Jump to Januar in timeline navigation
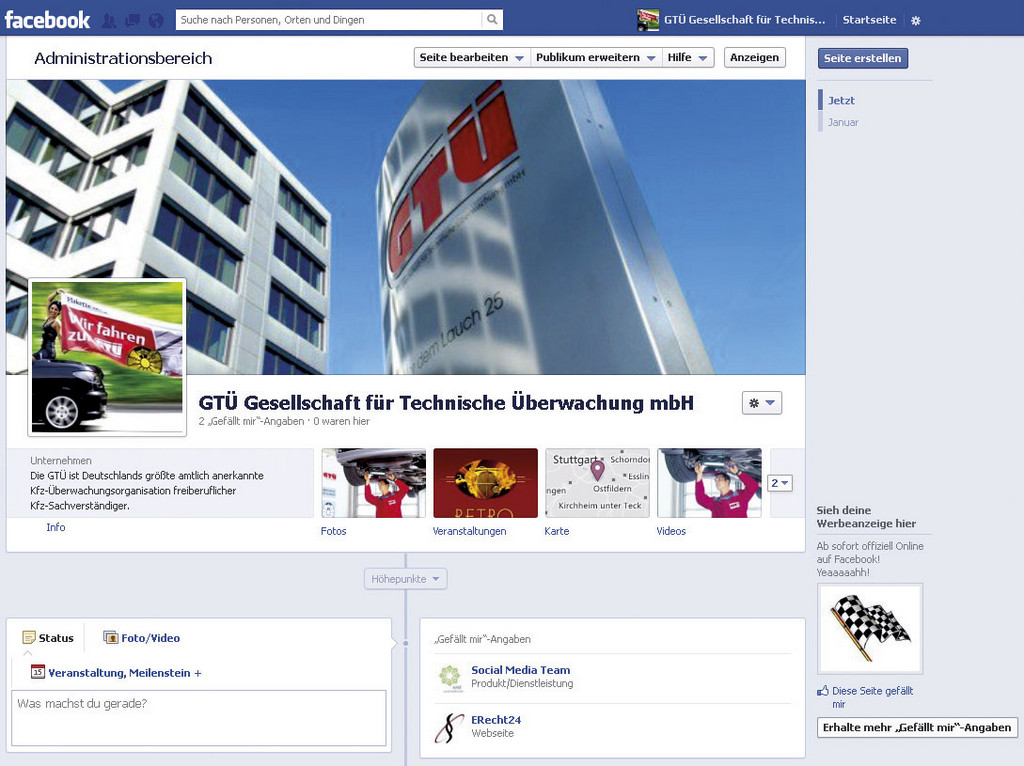The height and width of the screenshot is (766, 1024). pos(843,122)
